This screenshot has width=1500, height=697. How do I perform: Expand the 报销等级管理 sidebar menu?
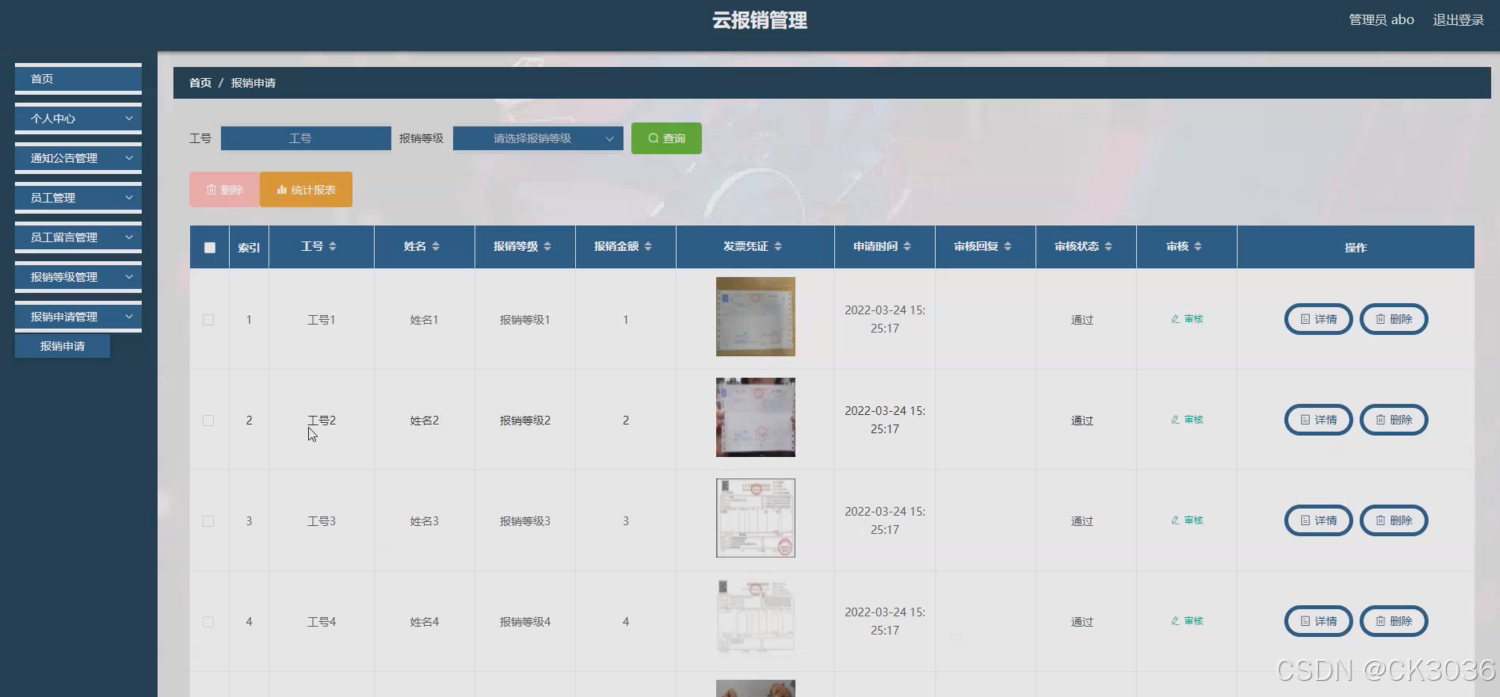point(78,277)
